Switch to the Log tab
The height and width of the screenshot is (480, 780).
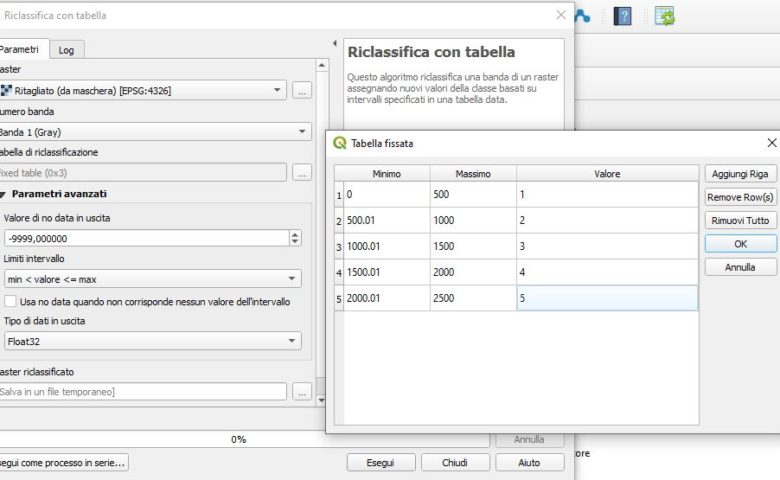coord(66,50)
